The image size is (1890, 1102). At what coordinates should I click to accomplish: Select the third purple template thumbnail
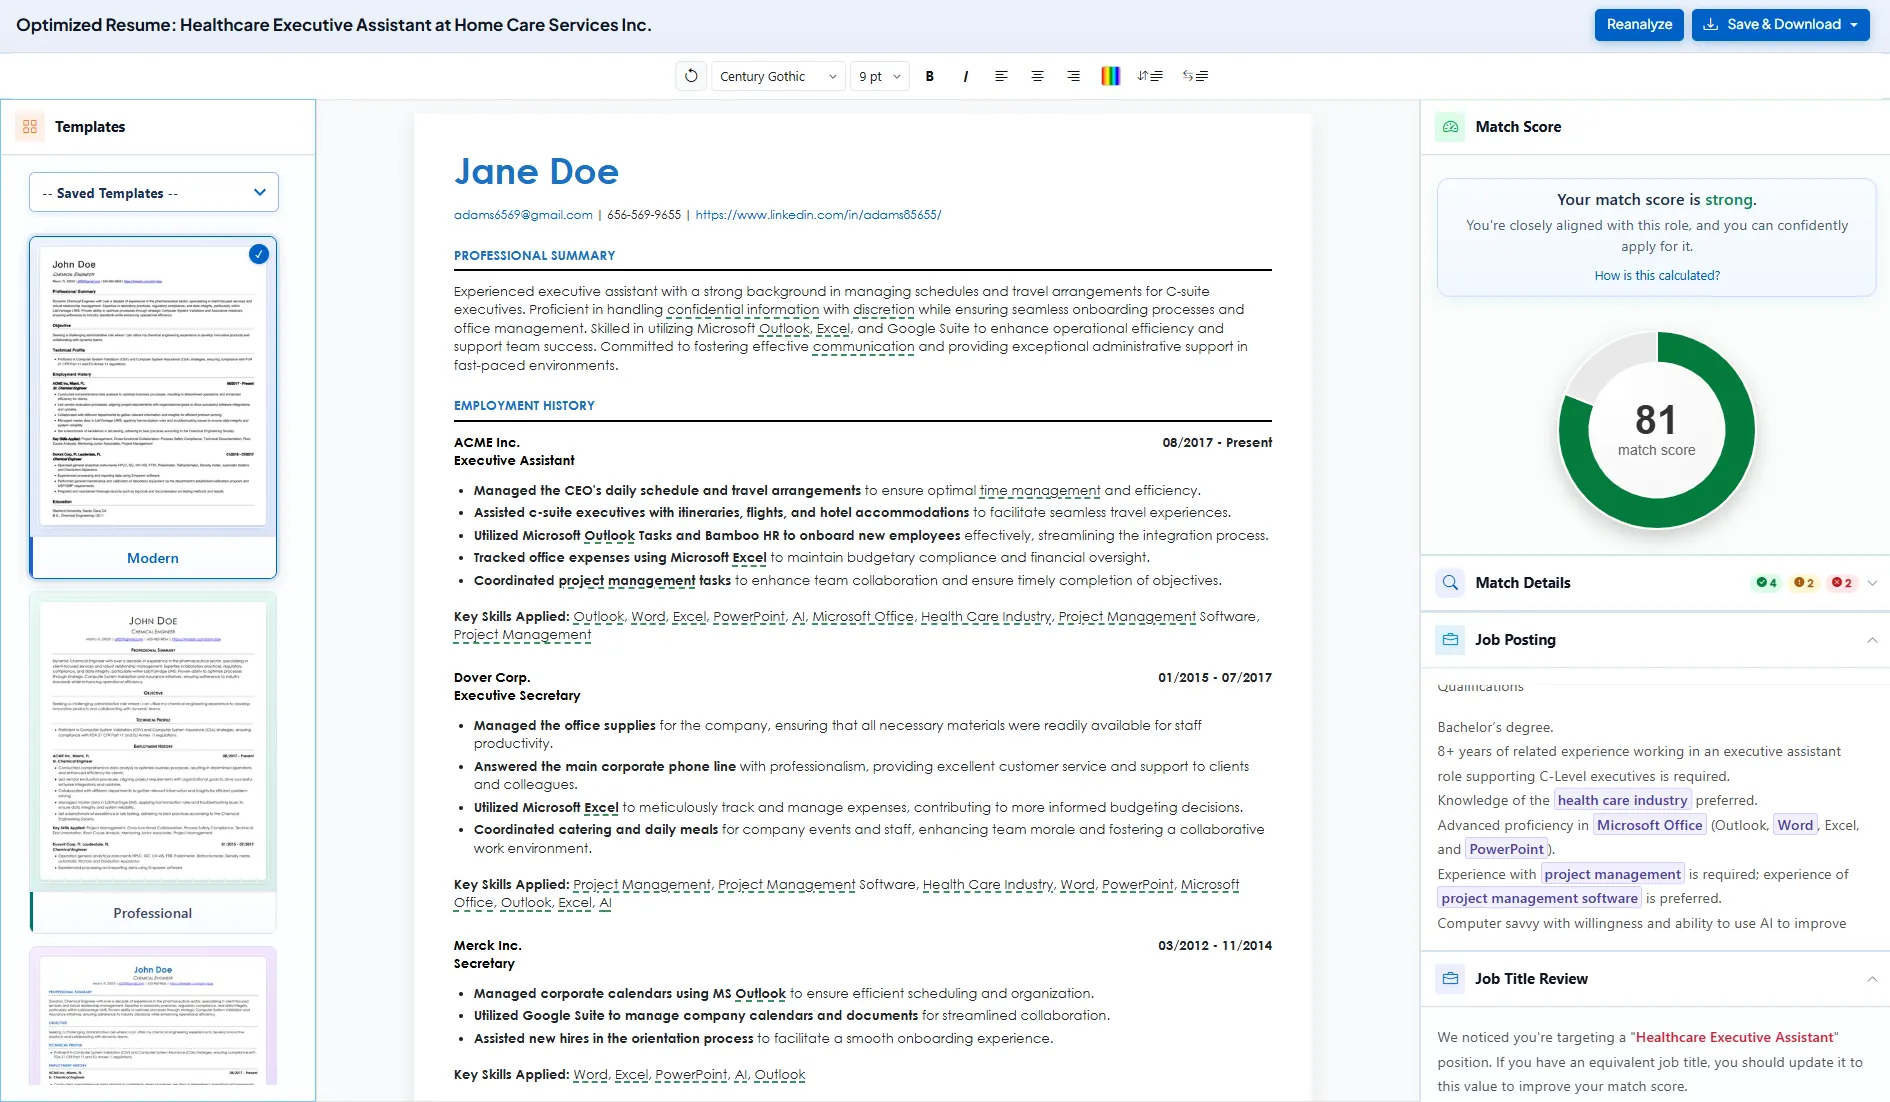(x=153, y=1018)
